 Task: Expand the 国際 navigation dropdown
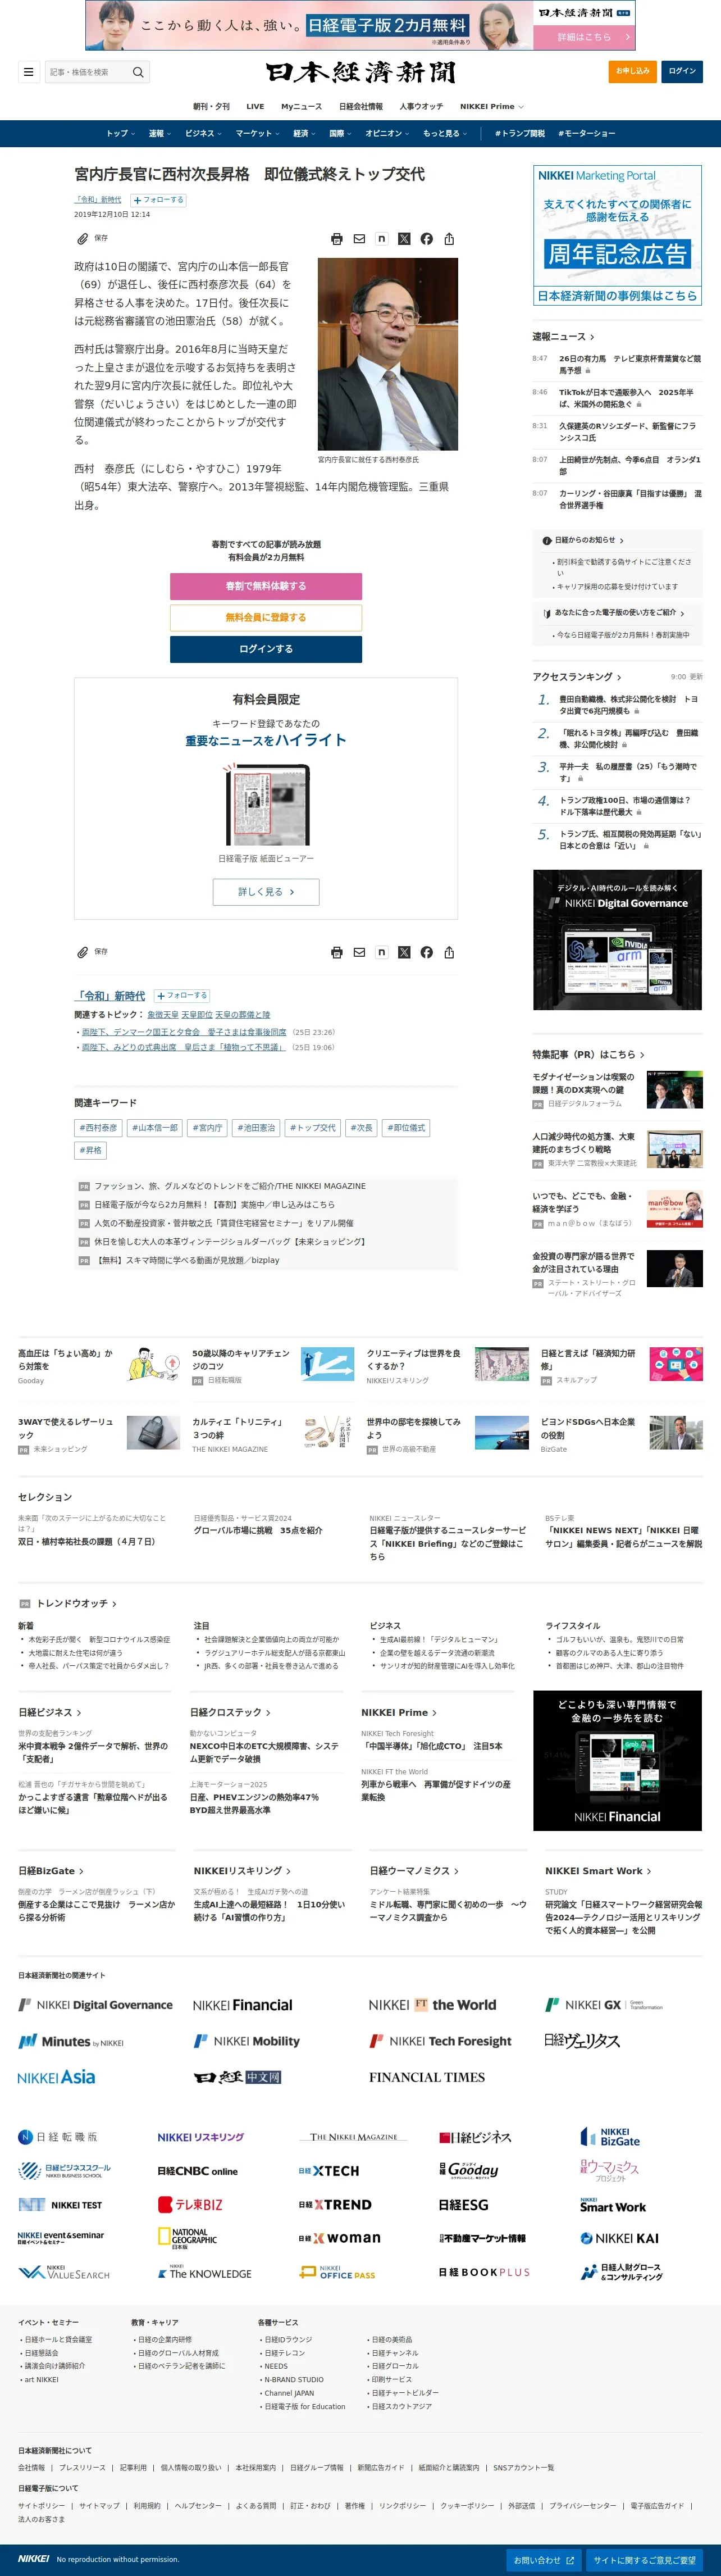pos(340,133)
